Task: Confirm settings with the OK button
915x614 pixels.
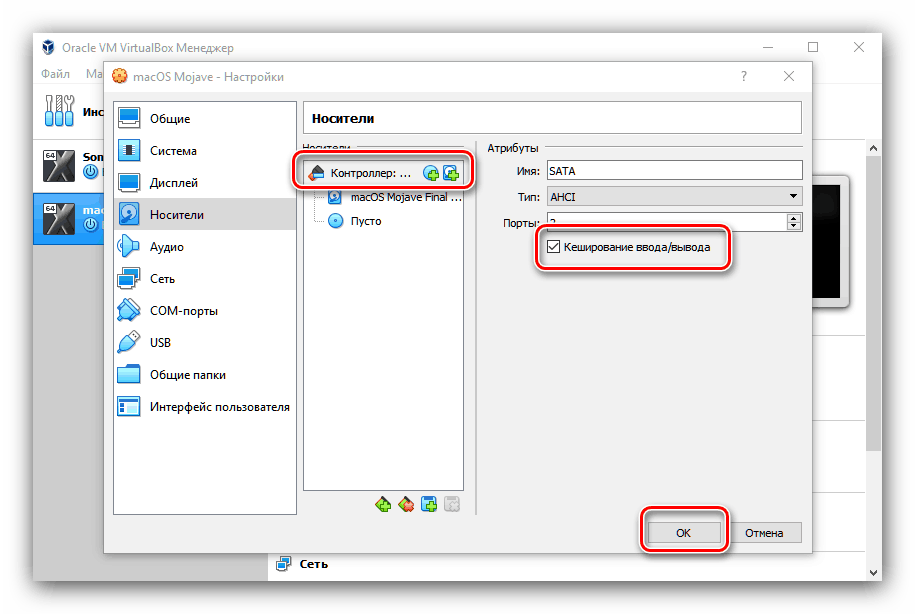Action: (683, 533)
